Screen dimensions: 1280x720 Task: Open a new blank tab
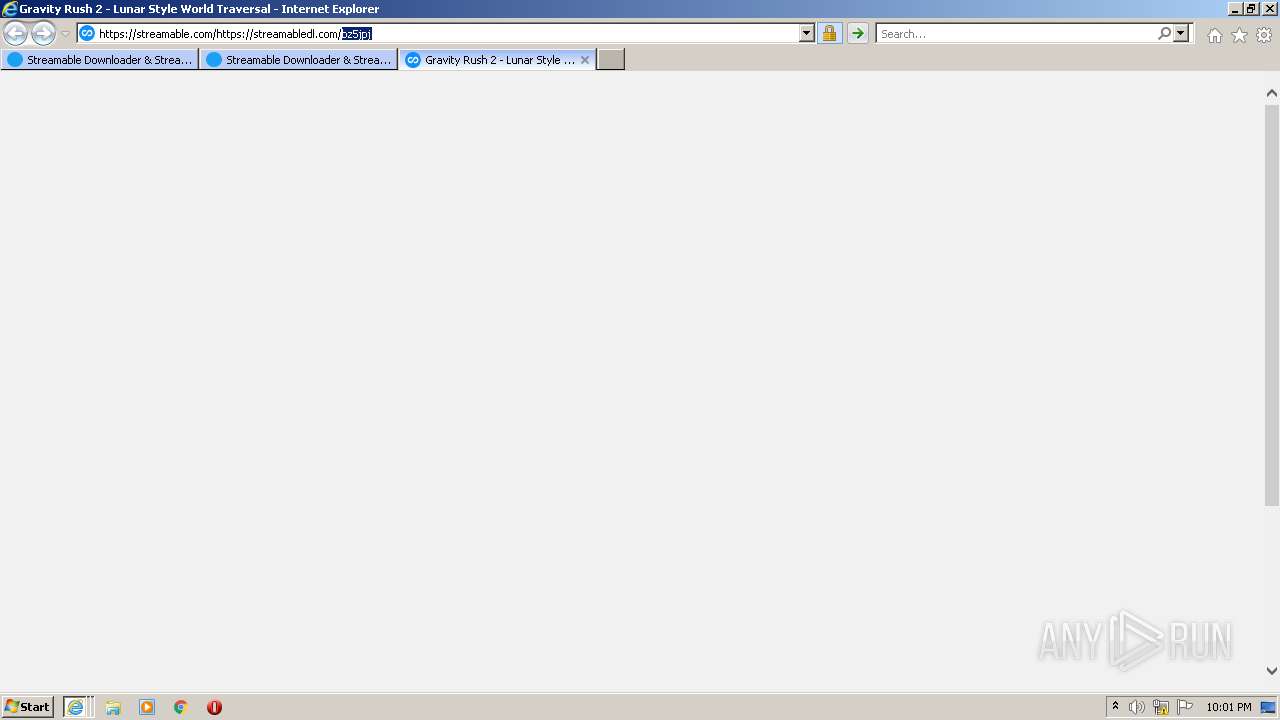611,60
